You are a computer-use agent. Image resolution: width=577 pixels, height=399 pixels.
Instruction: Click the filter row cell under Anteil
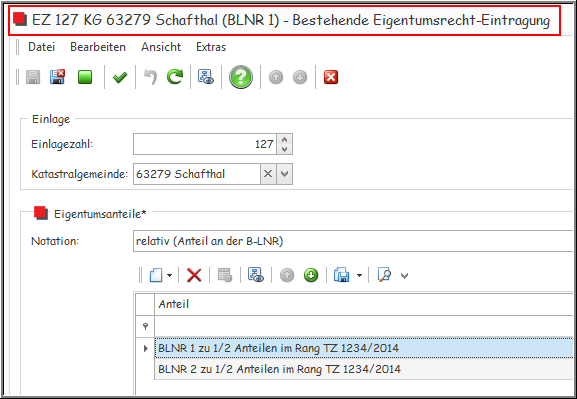click(x=364, y=326)
